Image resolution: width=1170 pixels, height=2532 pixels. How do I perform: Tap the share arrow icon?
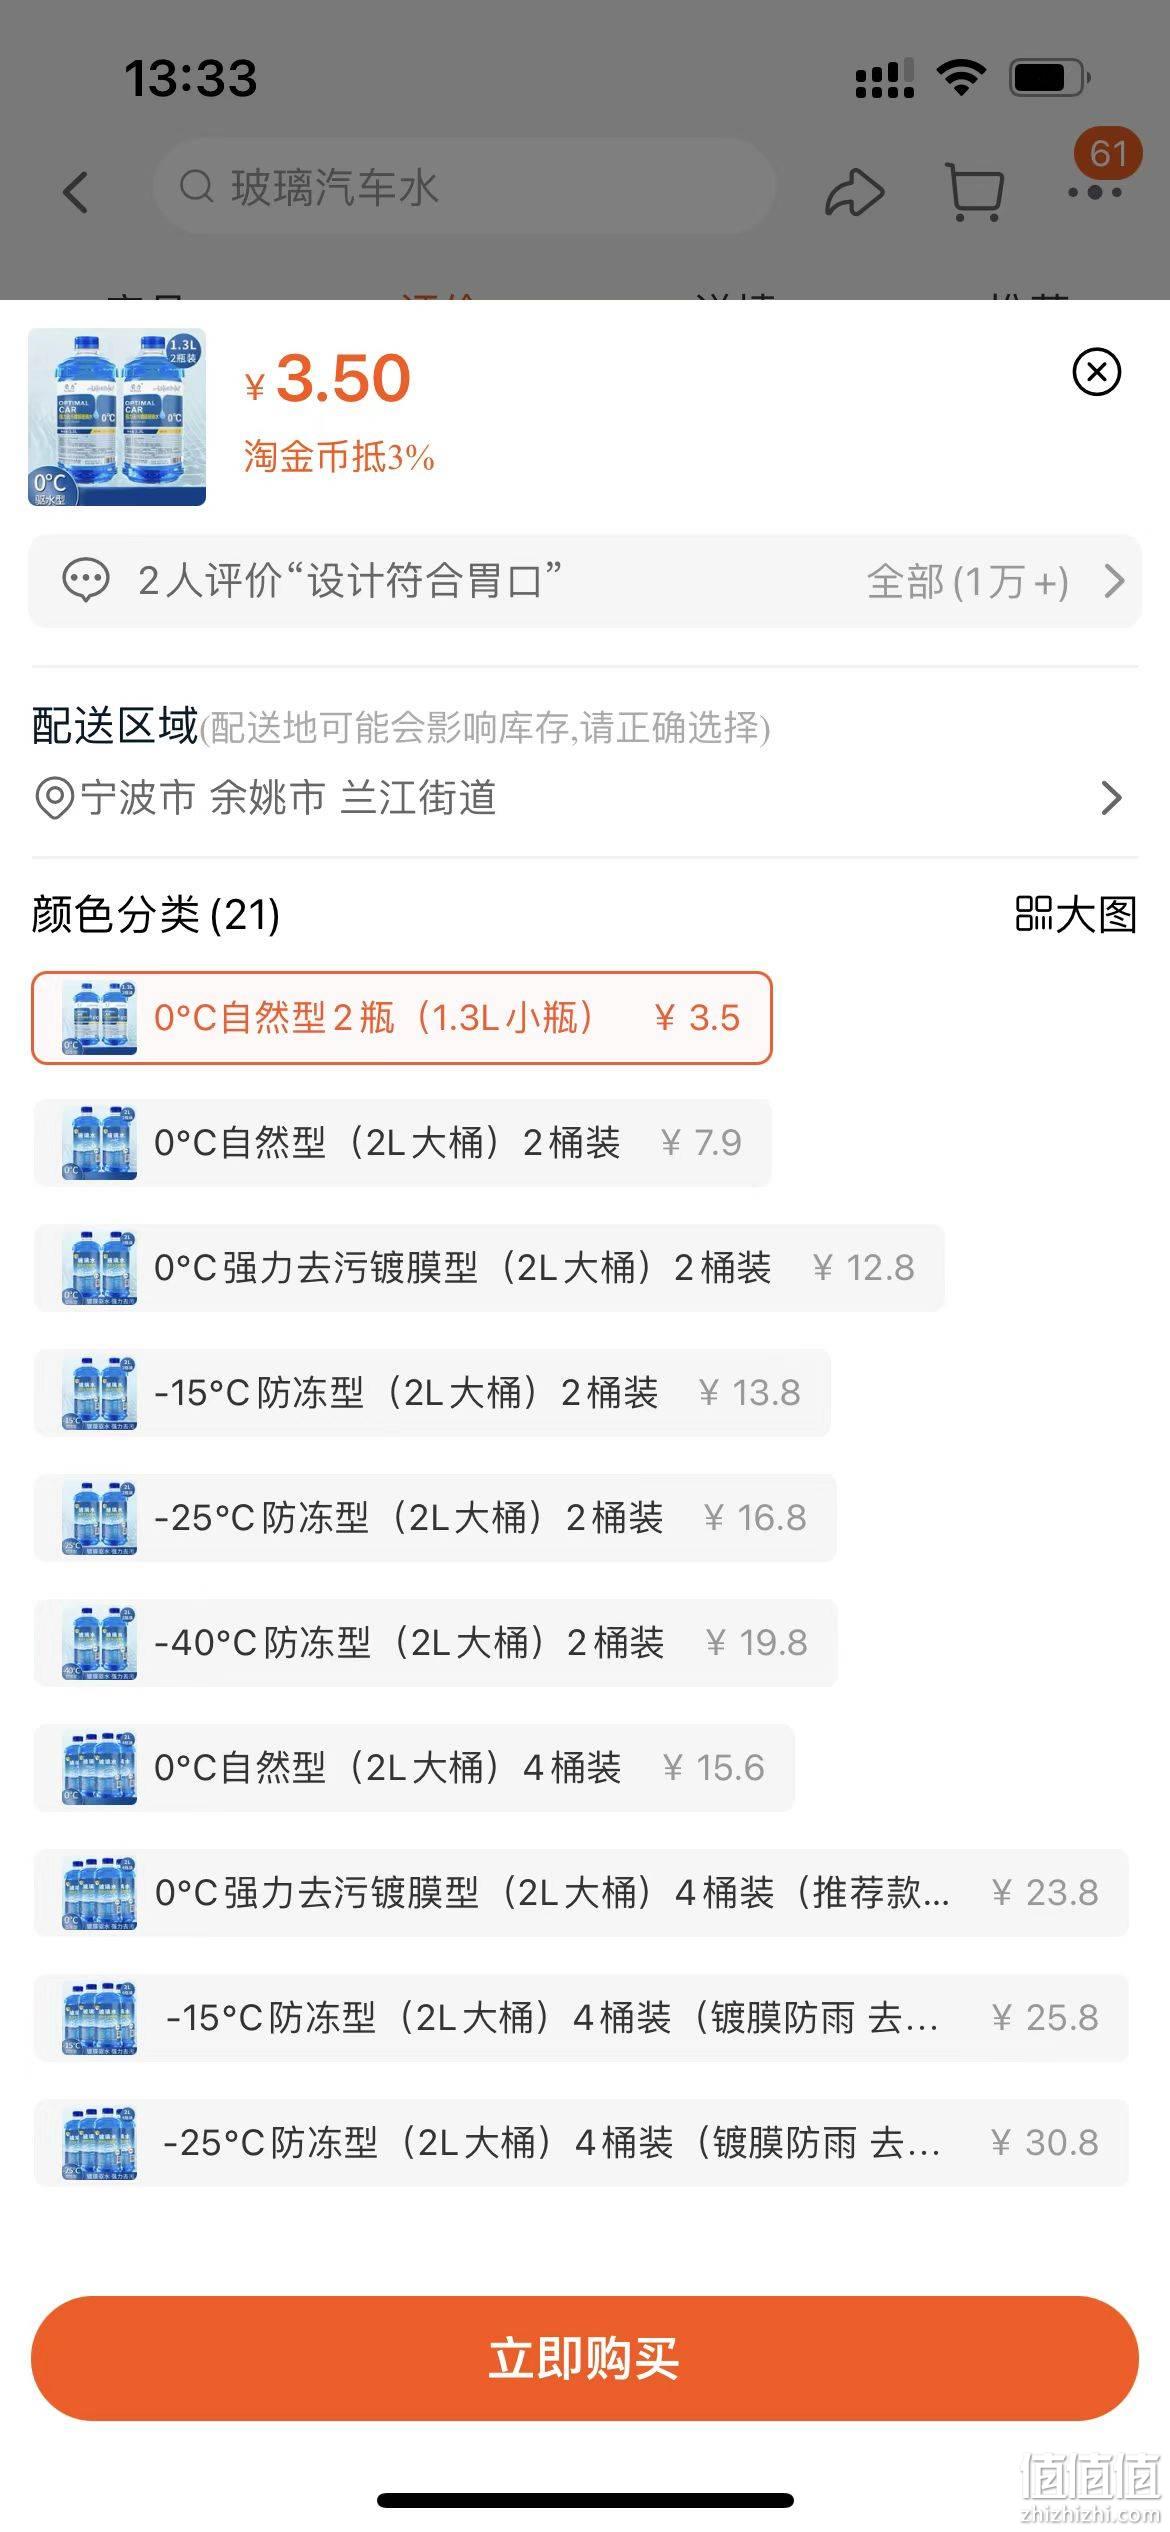pos(854,191)
